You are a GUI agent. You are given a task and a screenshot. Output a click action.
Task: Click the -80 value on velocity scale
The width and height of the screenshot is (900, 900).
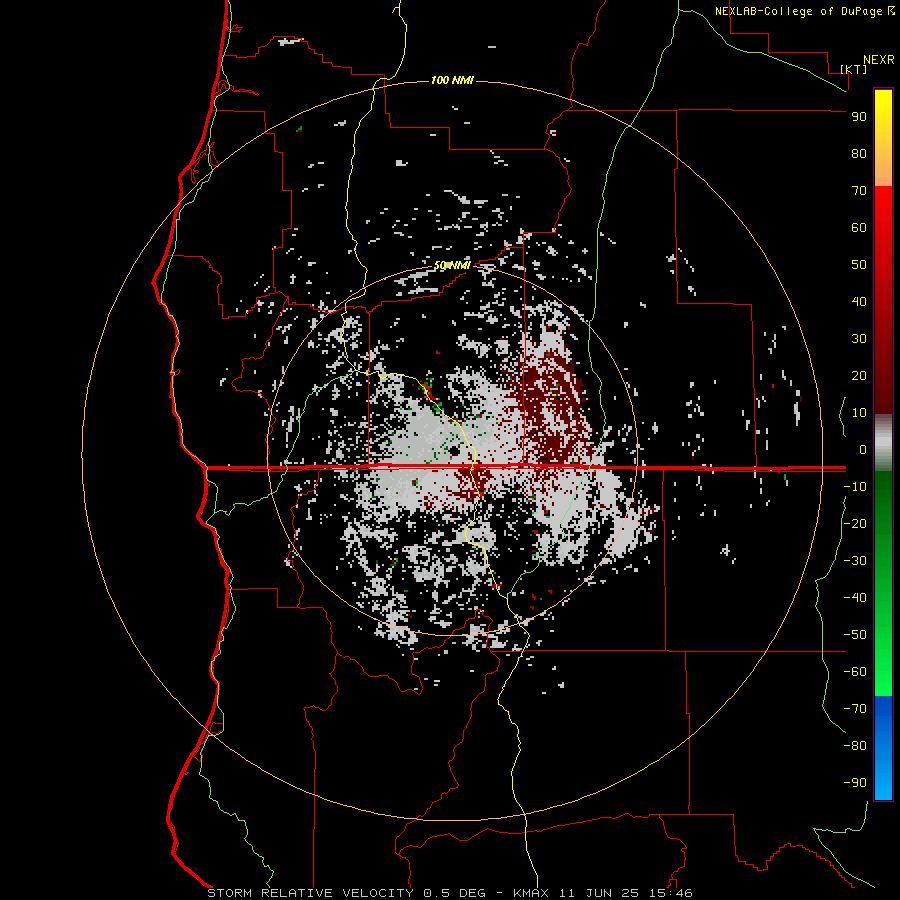(855, 746)
